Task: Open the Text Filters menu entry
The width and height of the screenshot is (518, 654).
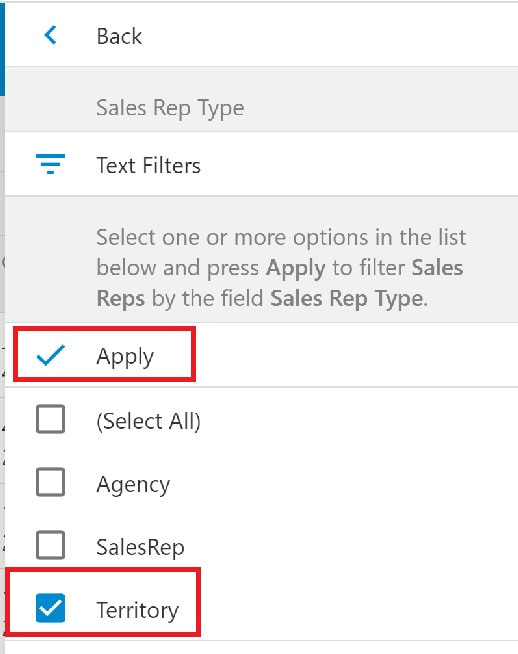Action: click(148, 165)
